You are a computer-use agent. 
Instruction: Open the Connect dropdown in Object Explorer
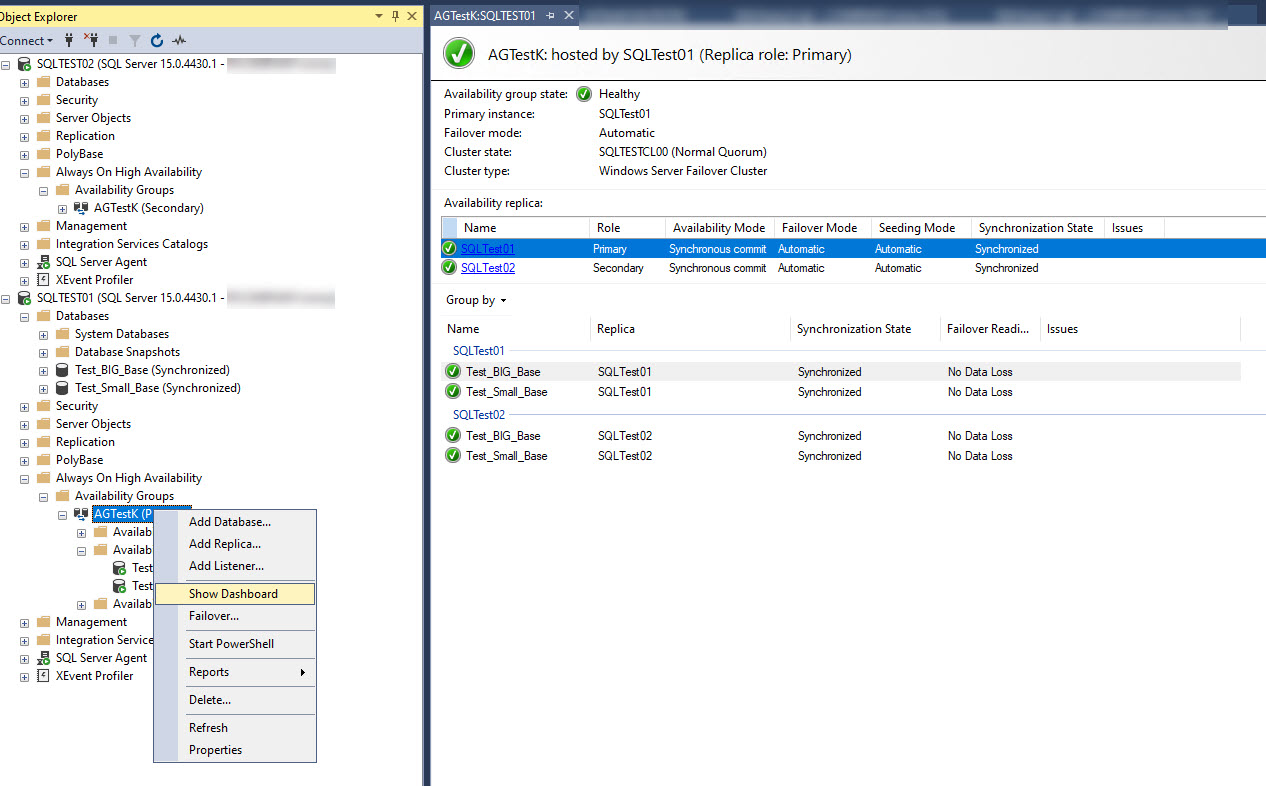(x=27, y=41)
